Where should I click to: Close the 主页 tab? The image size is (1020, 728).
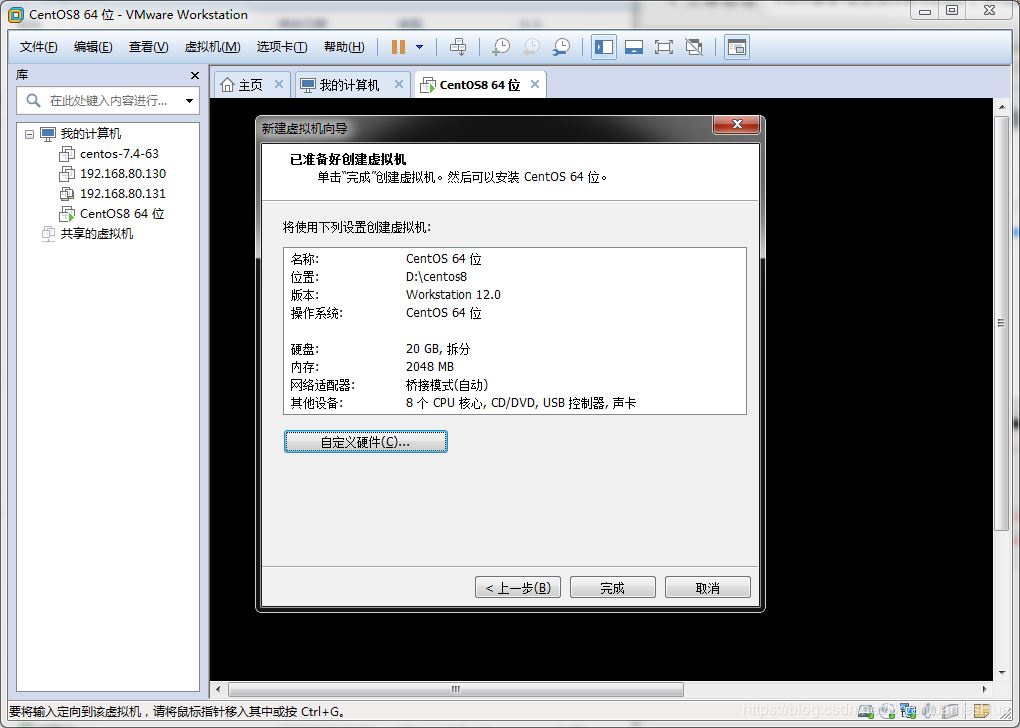click(x=279, y=84)
